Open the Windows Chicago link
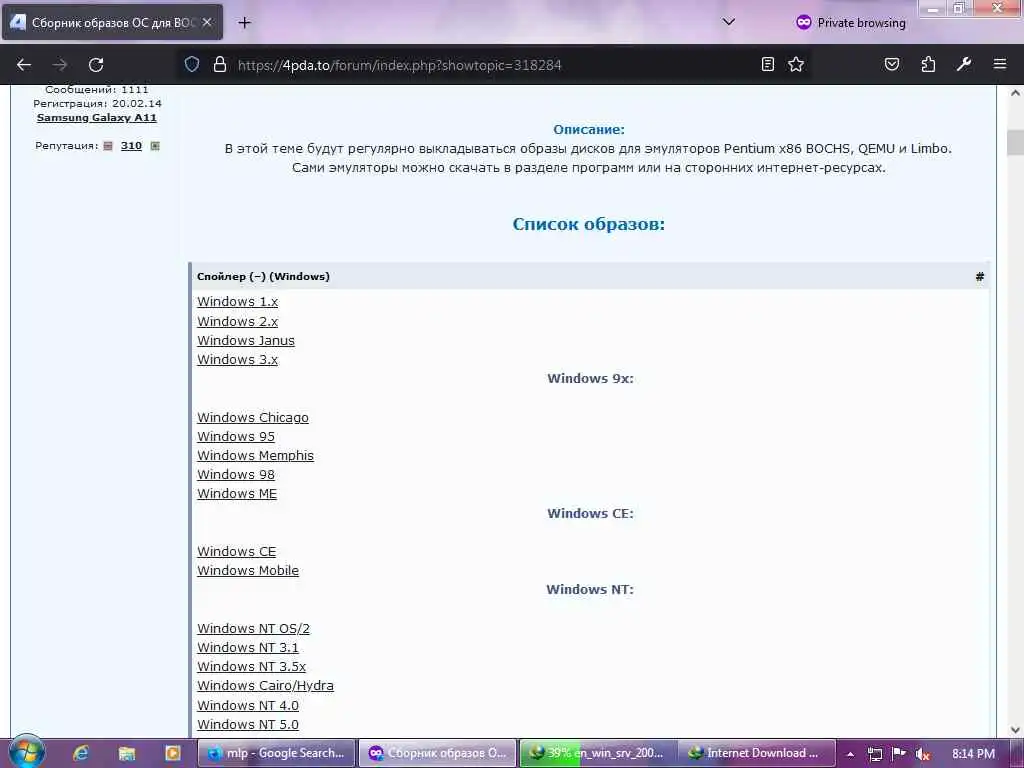The image size is (1024, 768). pyautogui.click(x=253, y=417)
